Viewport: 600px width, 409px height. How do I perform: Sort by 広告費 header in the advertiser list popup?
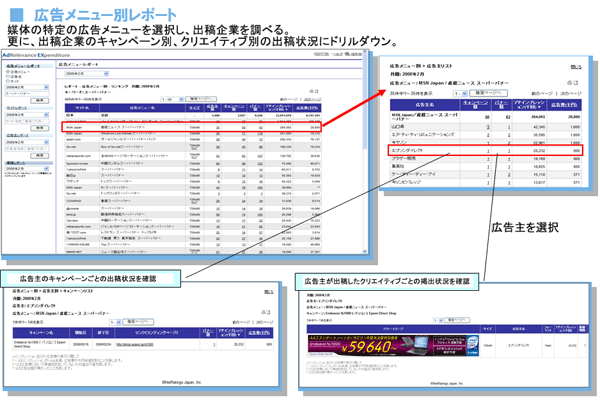564,104
